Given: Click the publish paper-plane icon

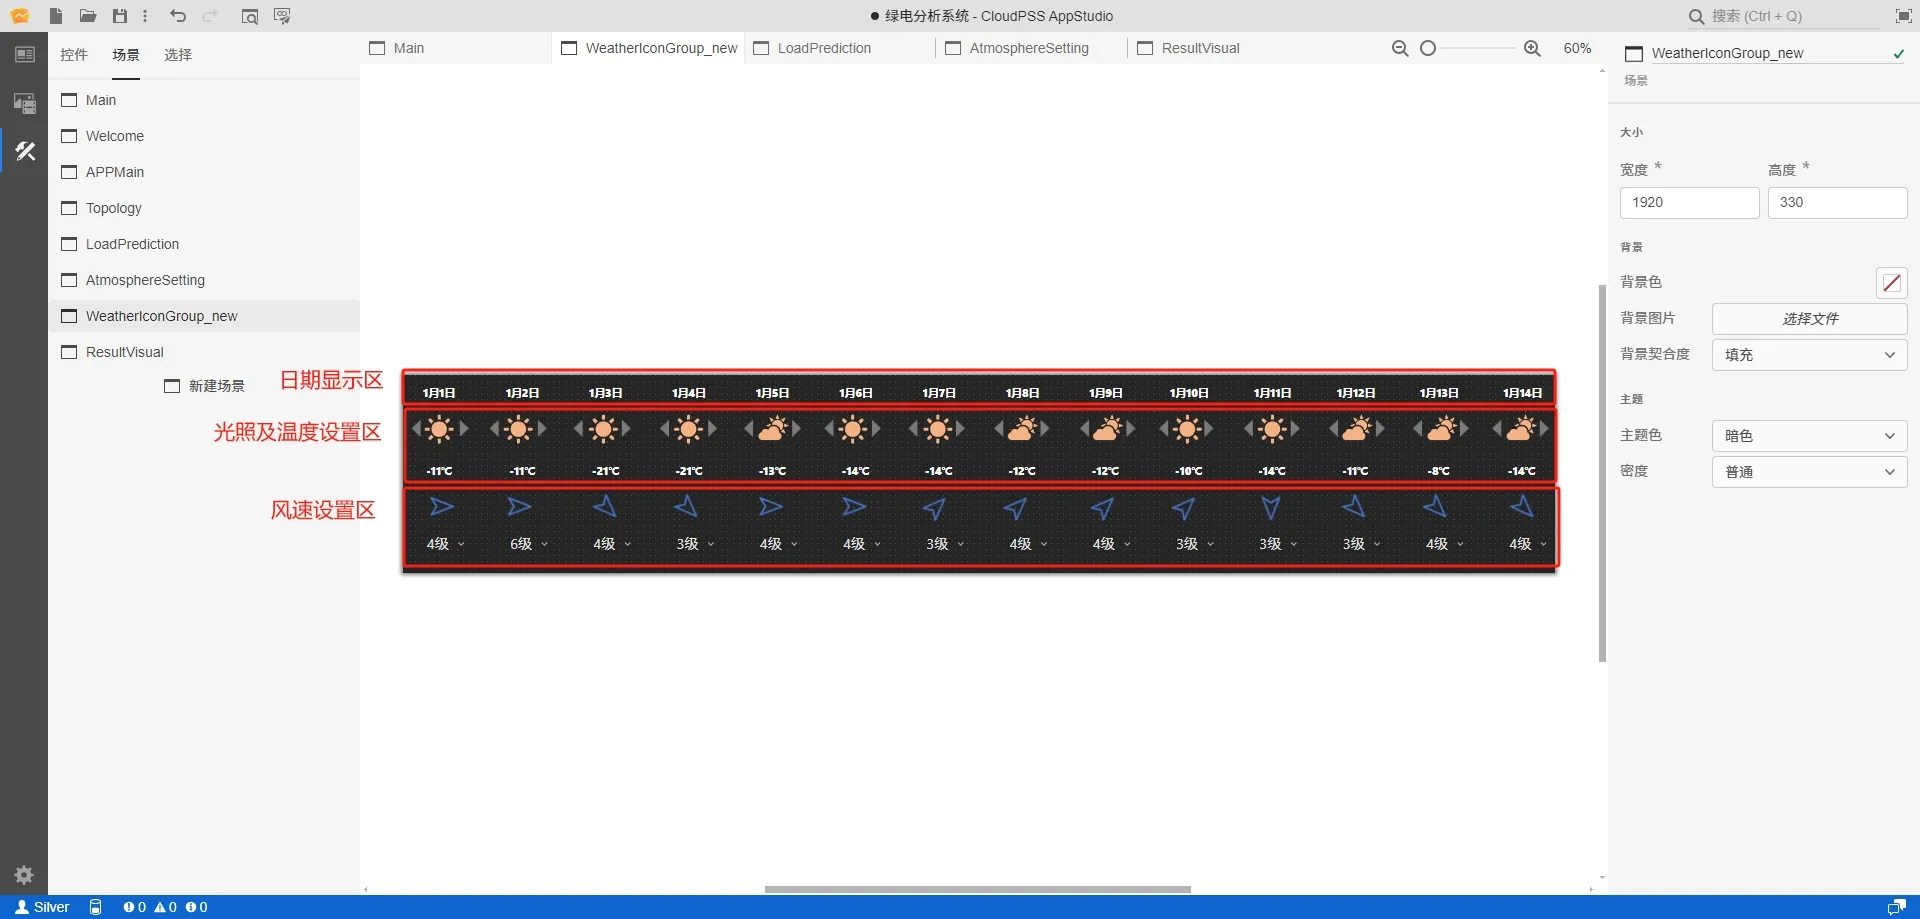Looking at the screenshot, I should coord(282,16).
